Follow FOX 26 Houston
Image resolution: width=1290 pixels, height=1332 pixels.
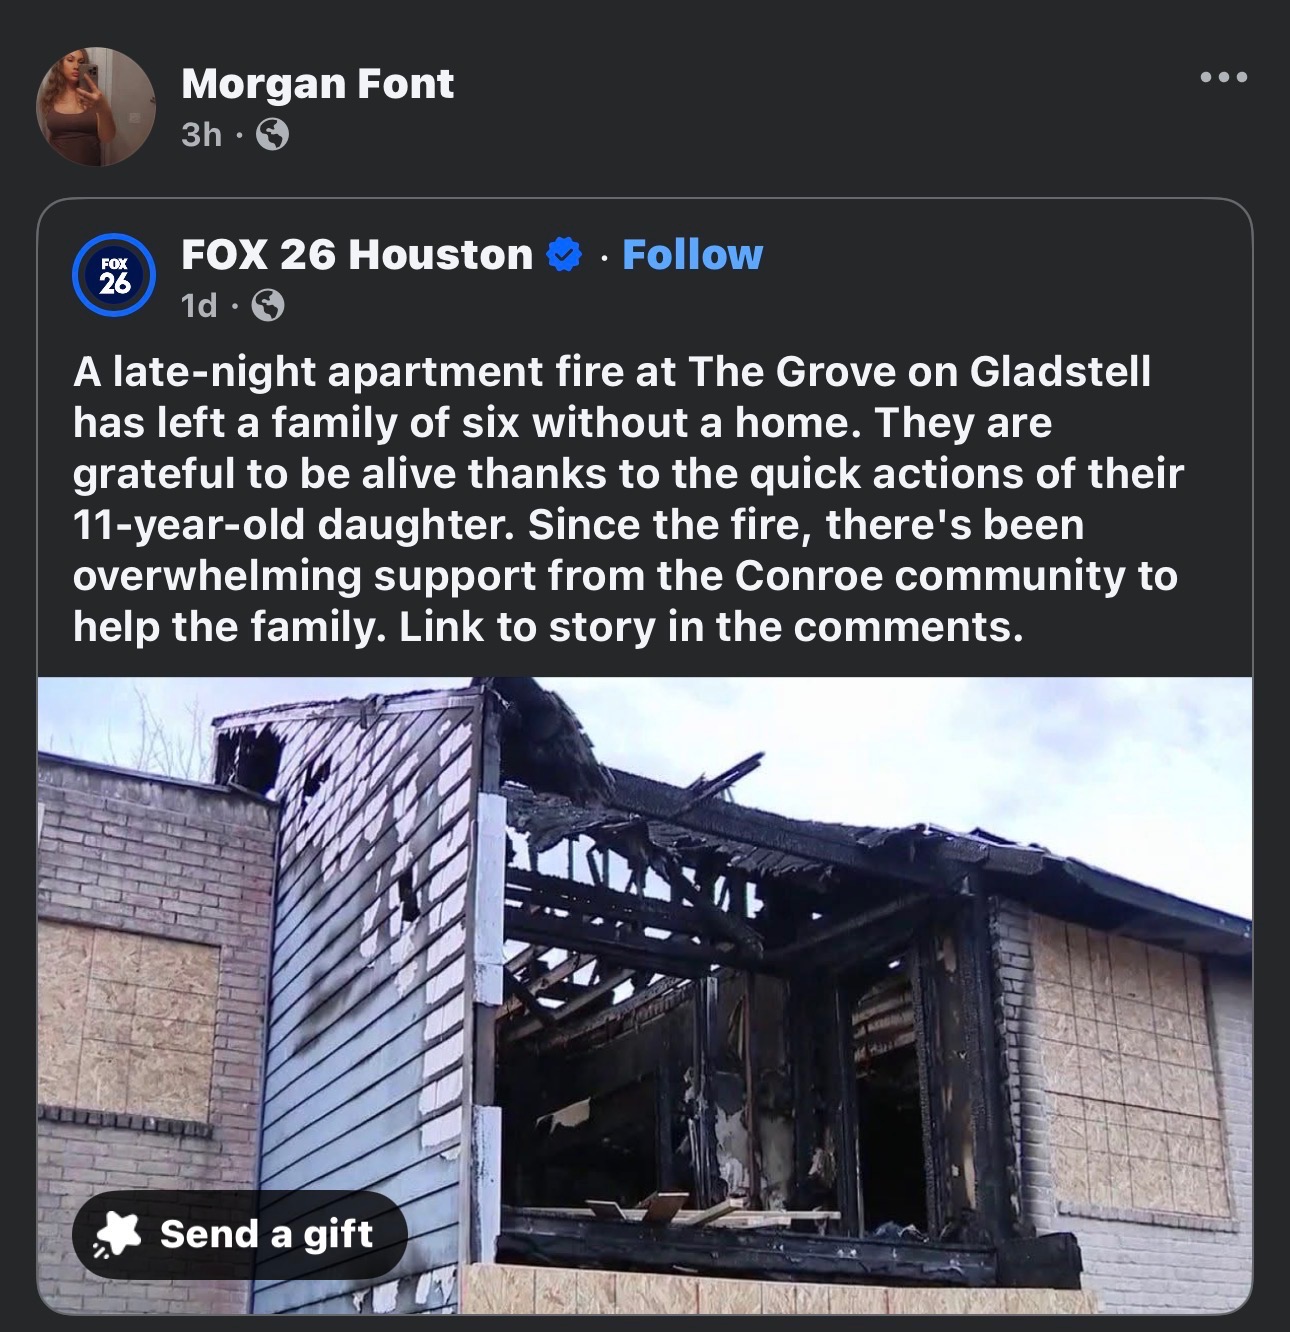coord(692,255)
